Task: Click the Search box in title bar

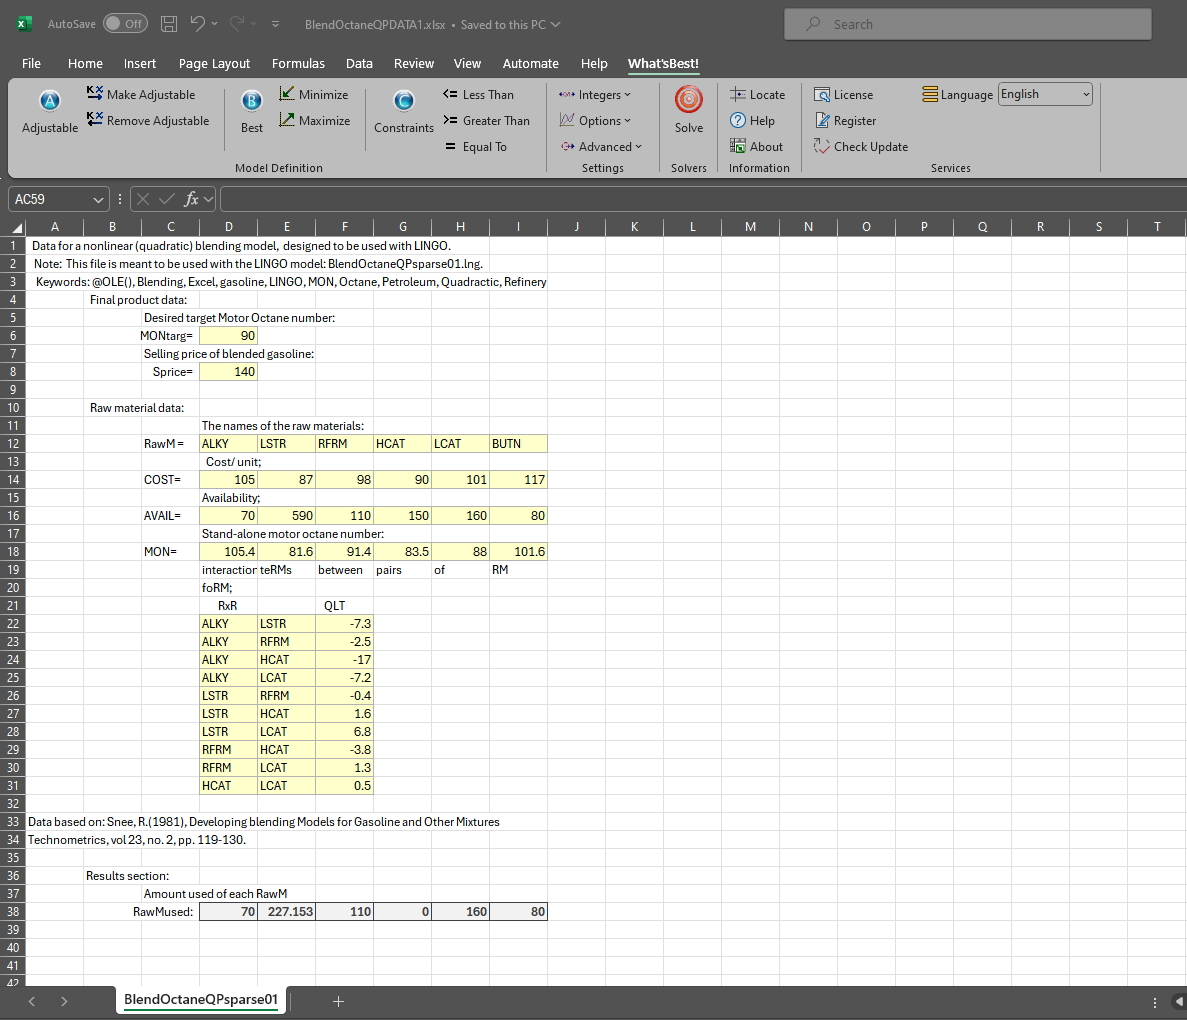Action: coord(967,24)
